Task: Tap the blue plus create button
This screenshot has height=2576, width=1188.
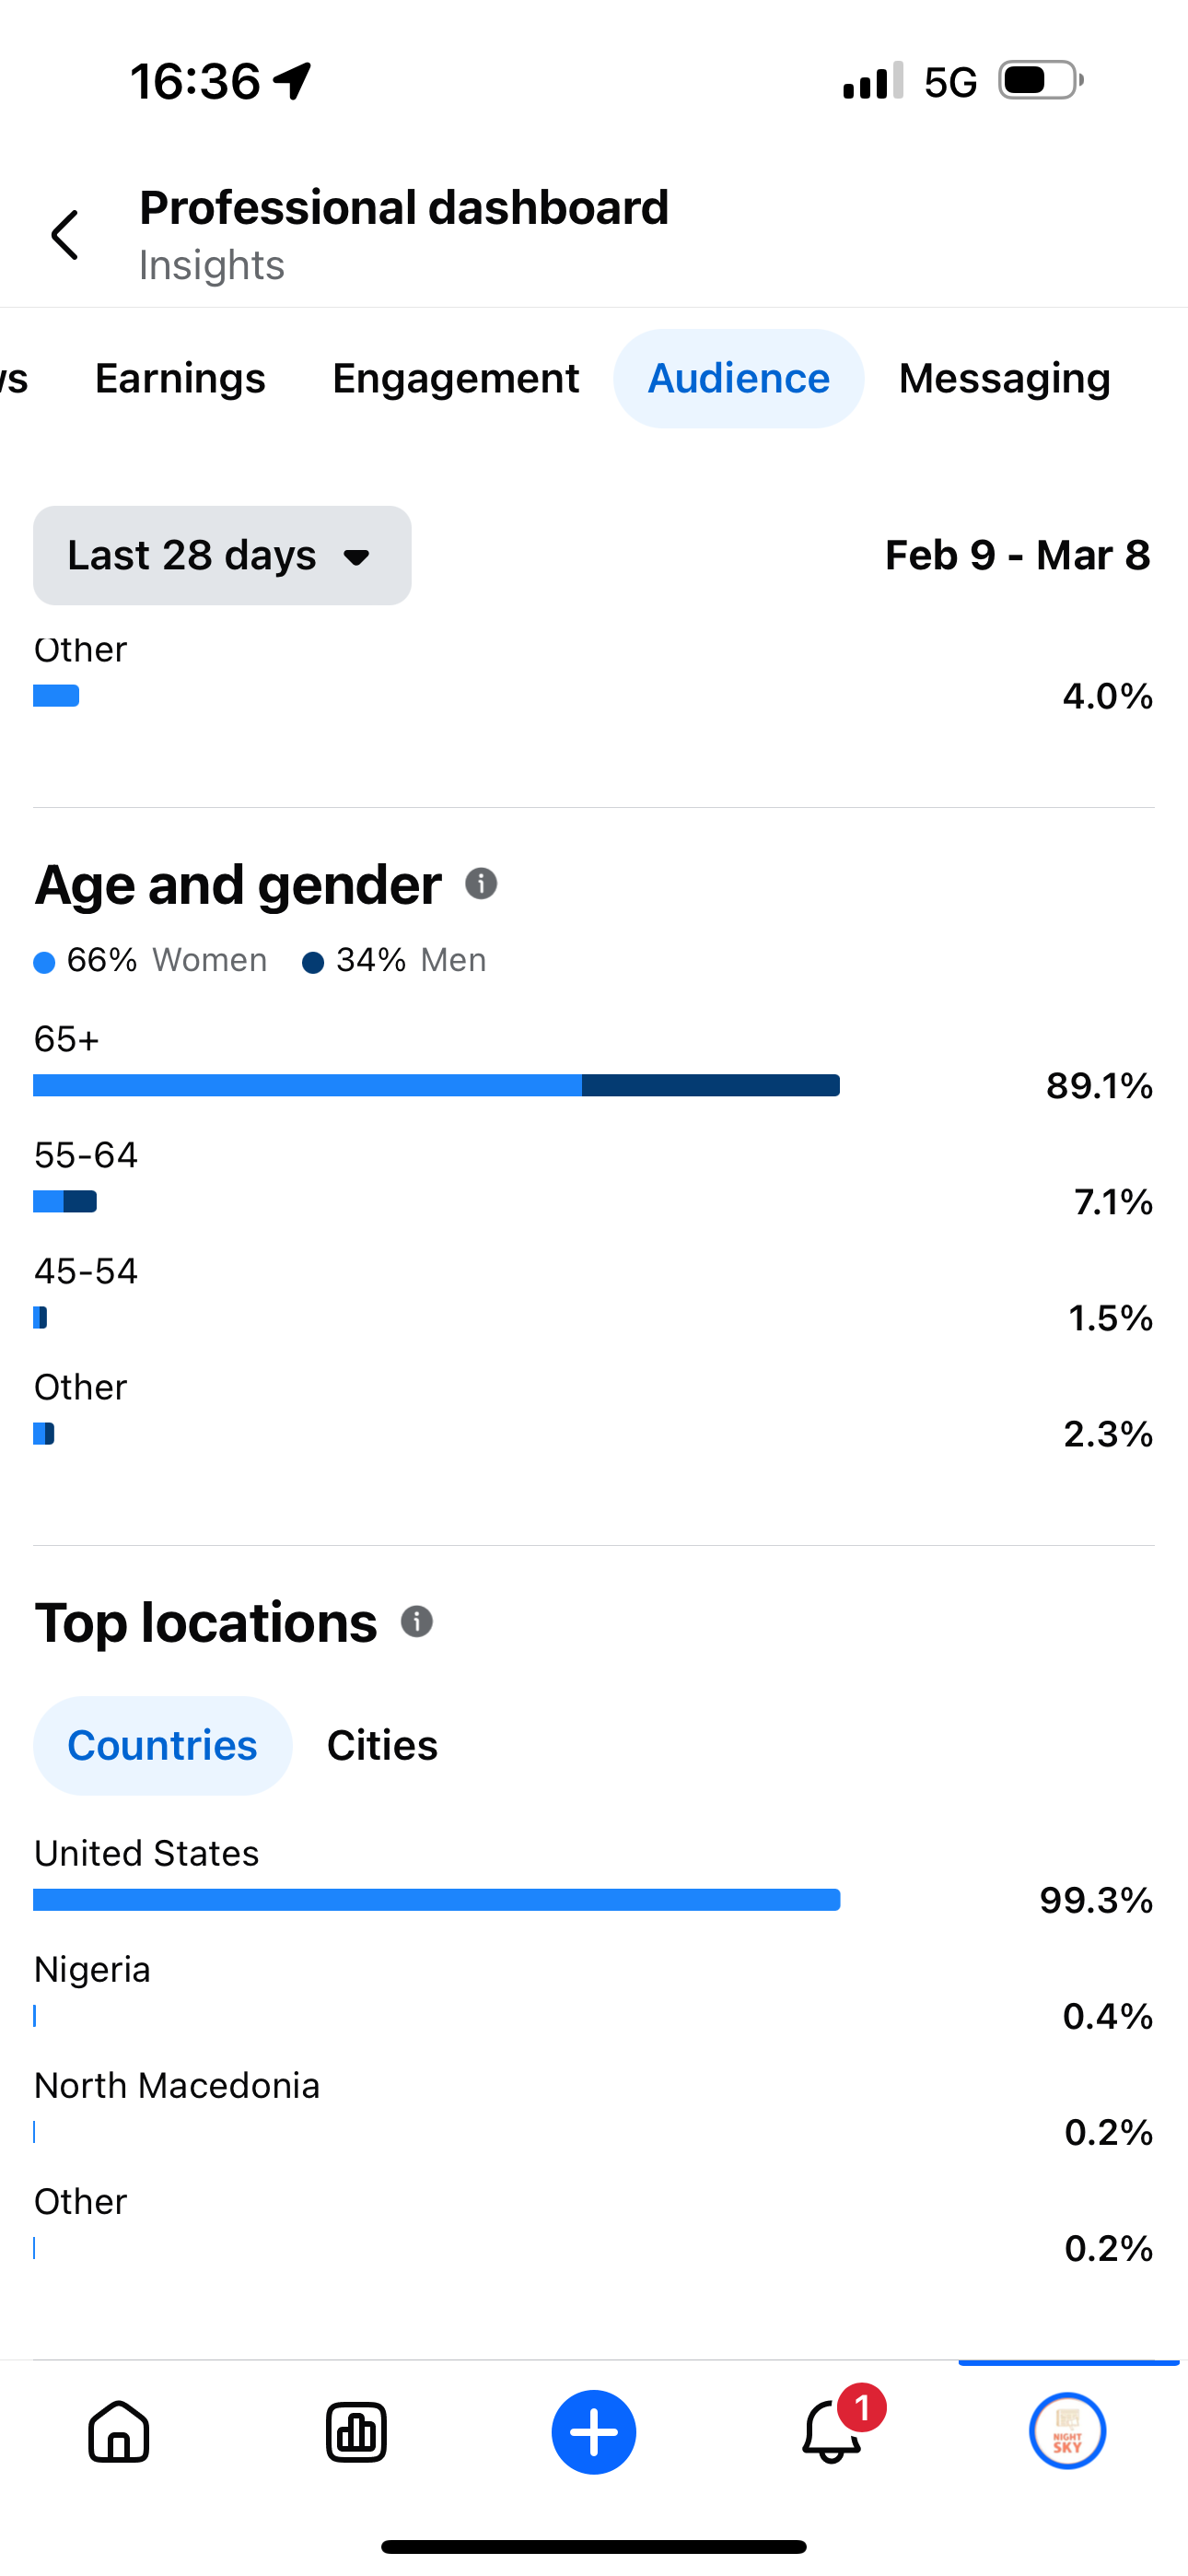Action: click(594, 2432)
